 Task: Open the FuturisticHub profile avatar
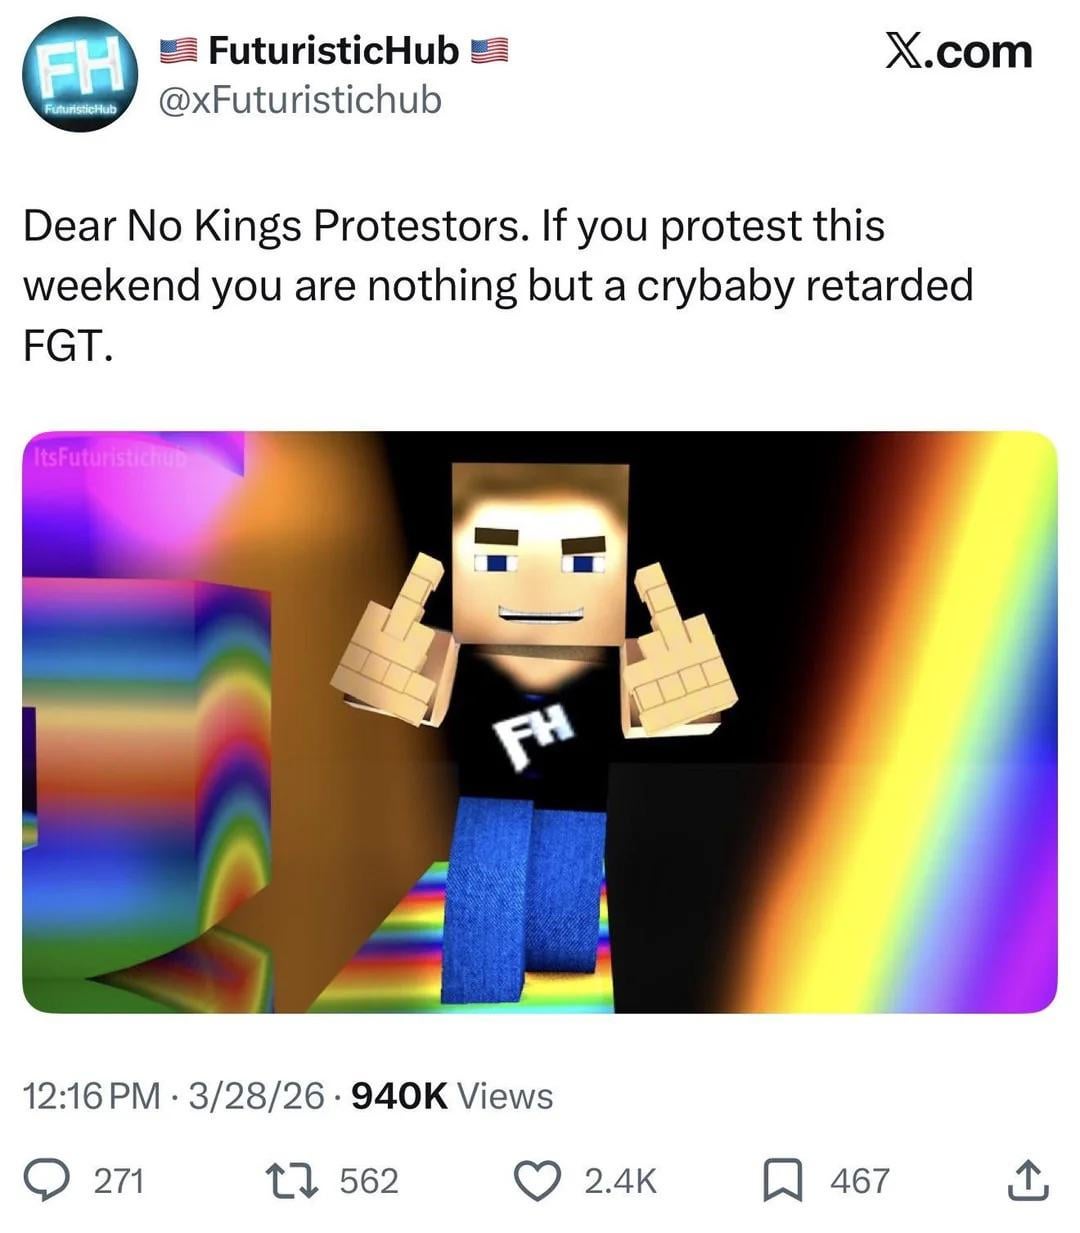click(81, 77)
